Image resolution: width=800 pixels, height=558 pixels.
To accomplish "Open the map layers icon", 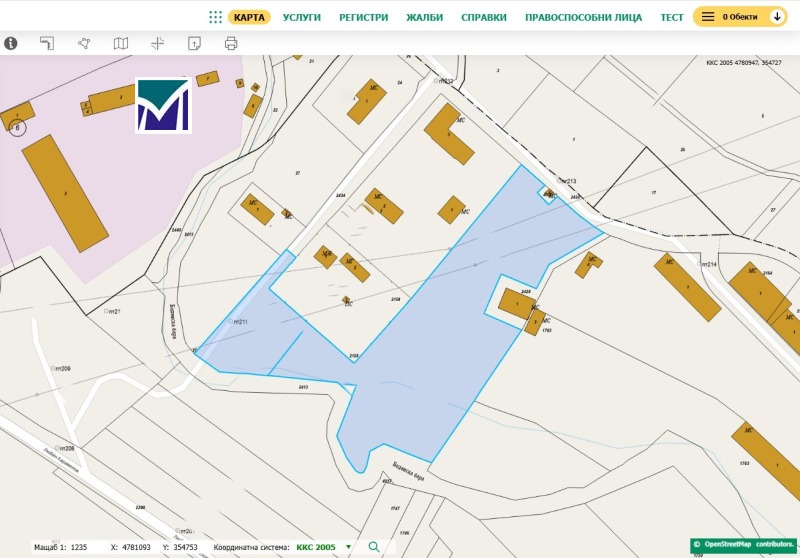I will (121, 43).
